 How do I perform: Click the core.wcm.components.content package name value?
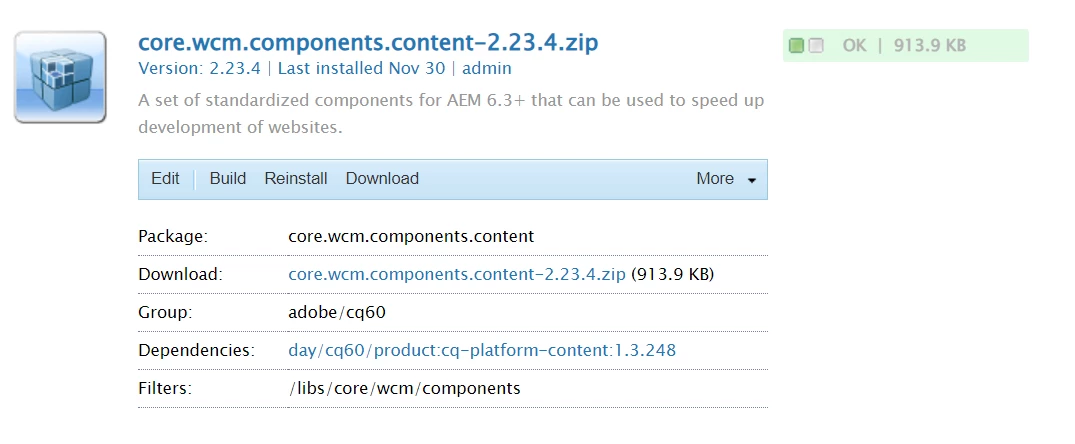(x=411, y=237)
